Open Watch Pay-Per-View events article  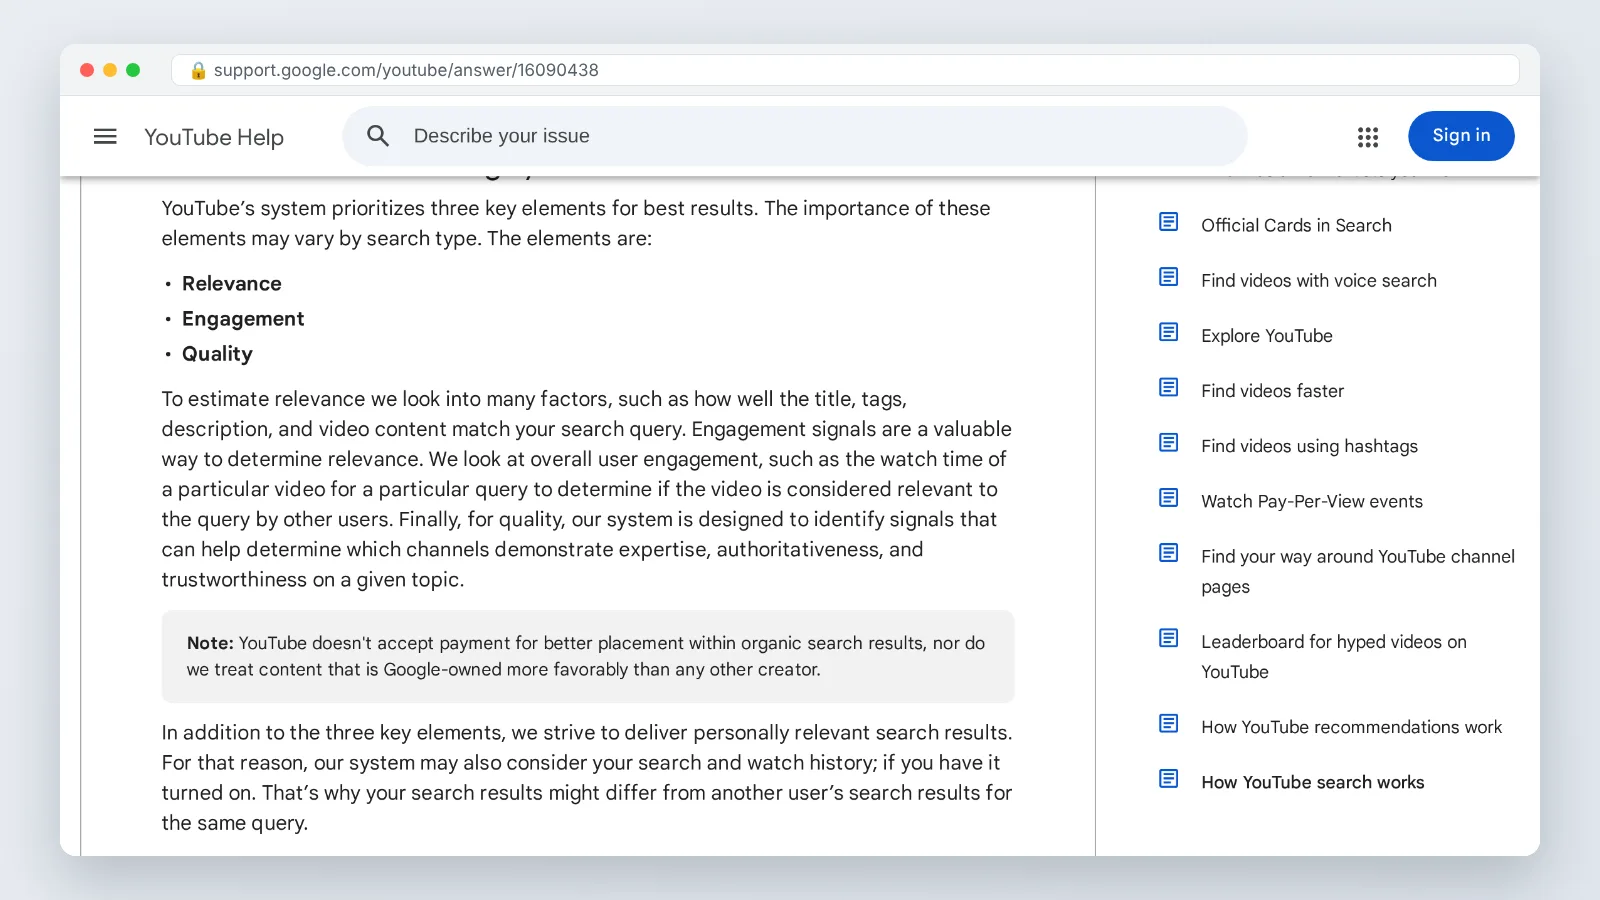coord(1312,501)
